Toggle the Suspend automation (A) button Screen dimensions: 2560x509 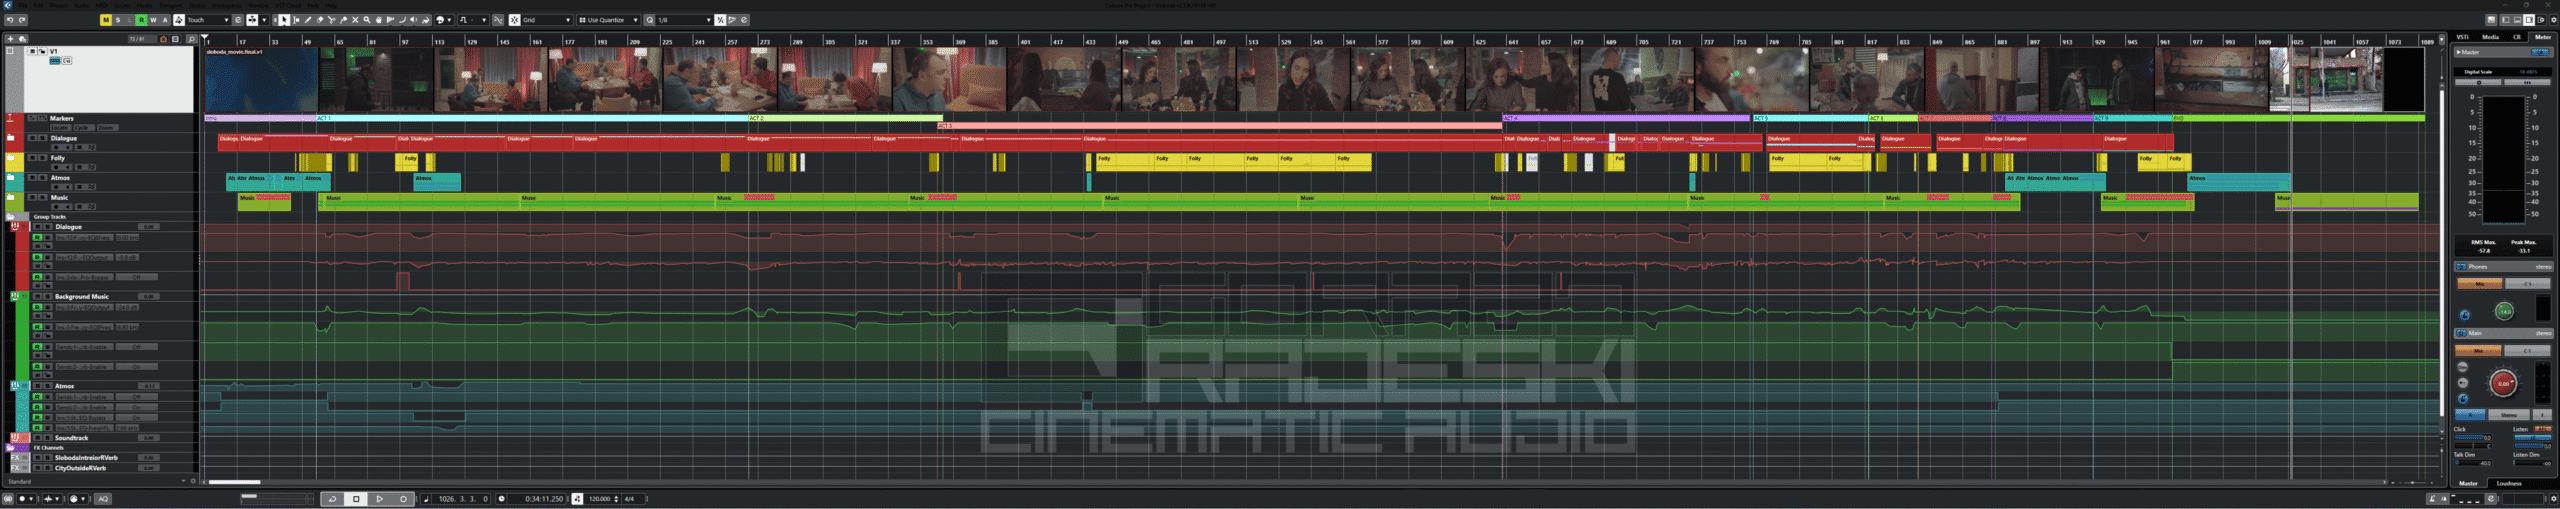(166, 20)
